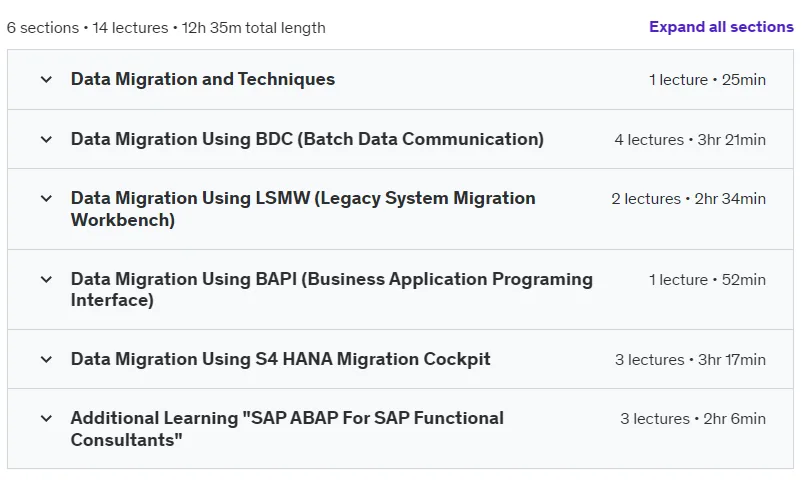Open Data Migration Using BAPI section title
This screenshot has width=807, height=481.
pyautogui.click(x=332, y=289)
